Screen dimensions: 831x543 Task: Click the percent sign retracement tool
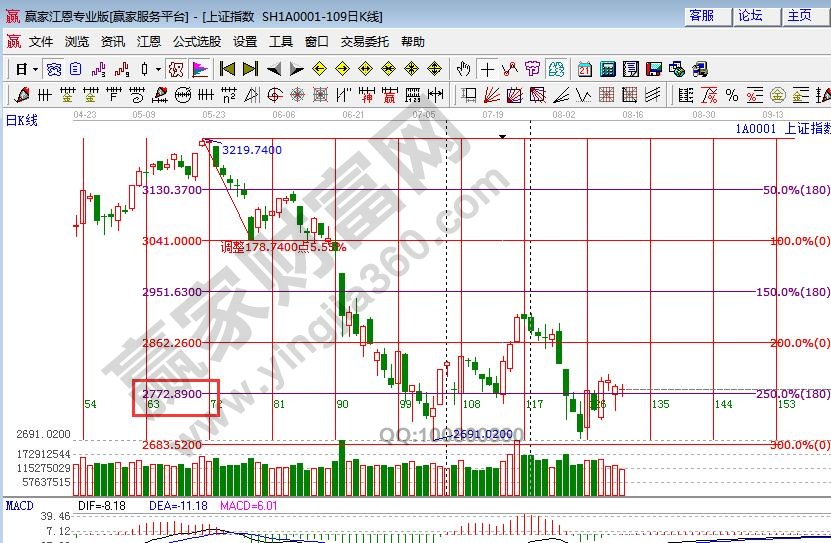coord(732,95)
